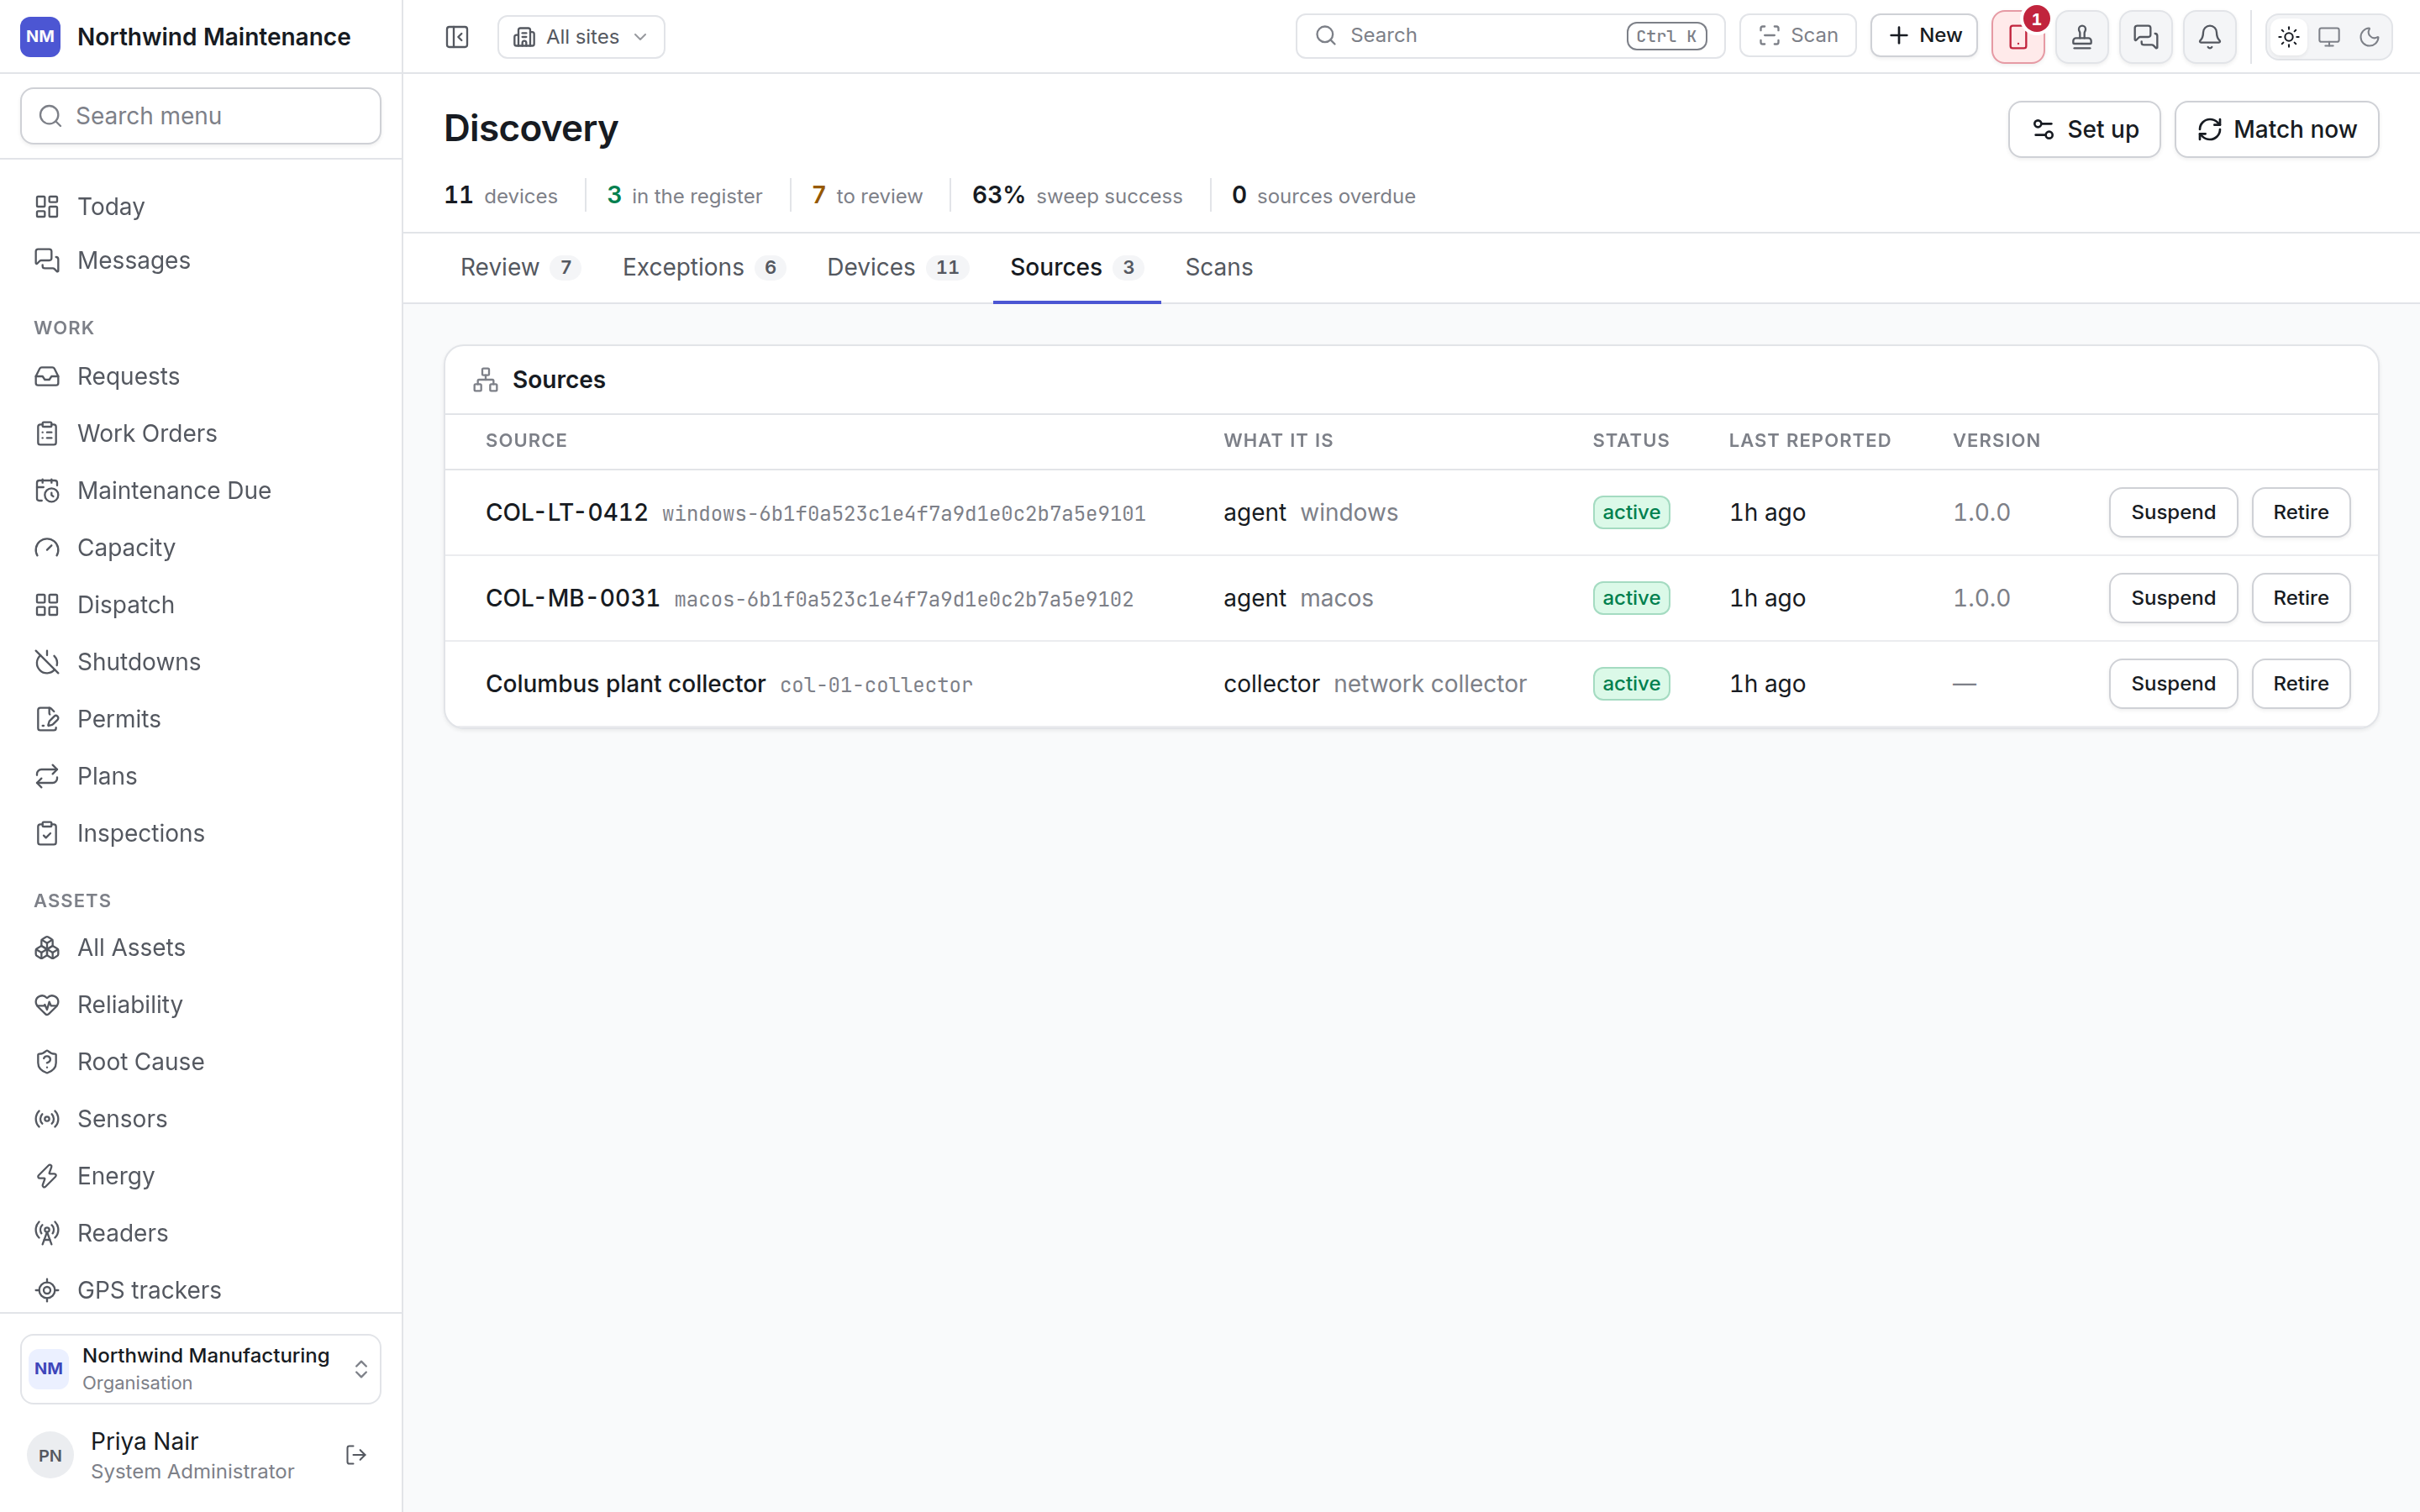Switch to light theme sun icon

click(2289, 37)
